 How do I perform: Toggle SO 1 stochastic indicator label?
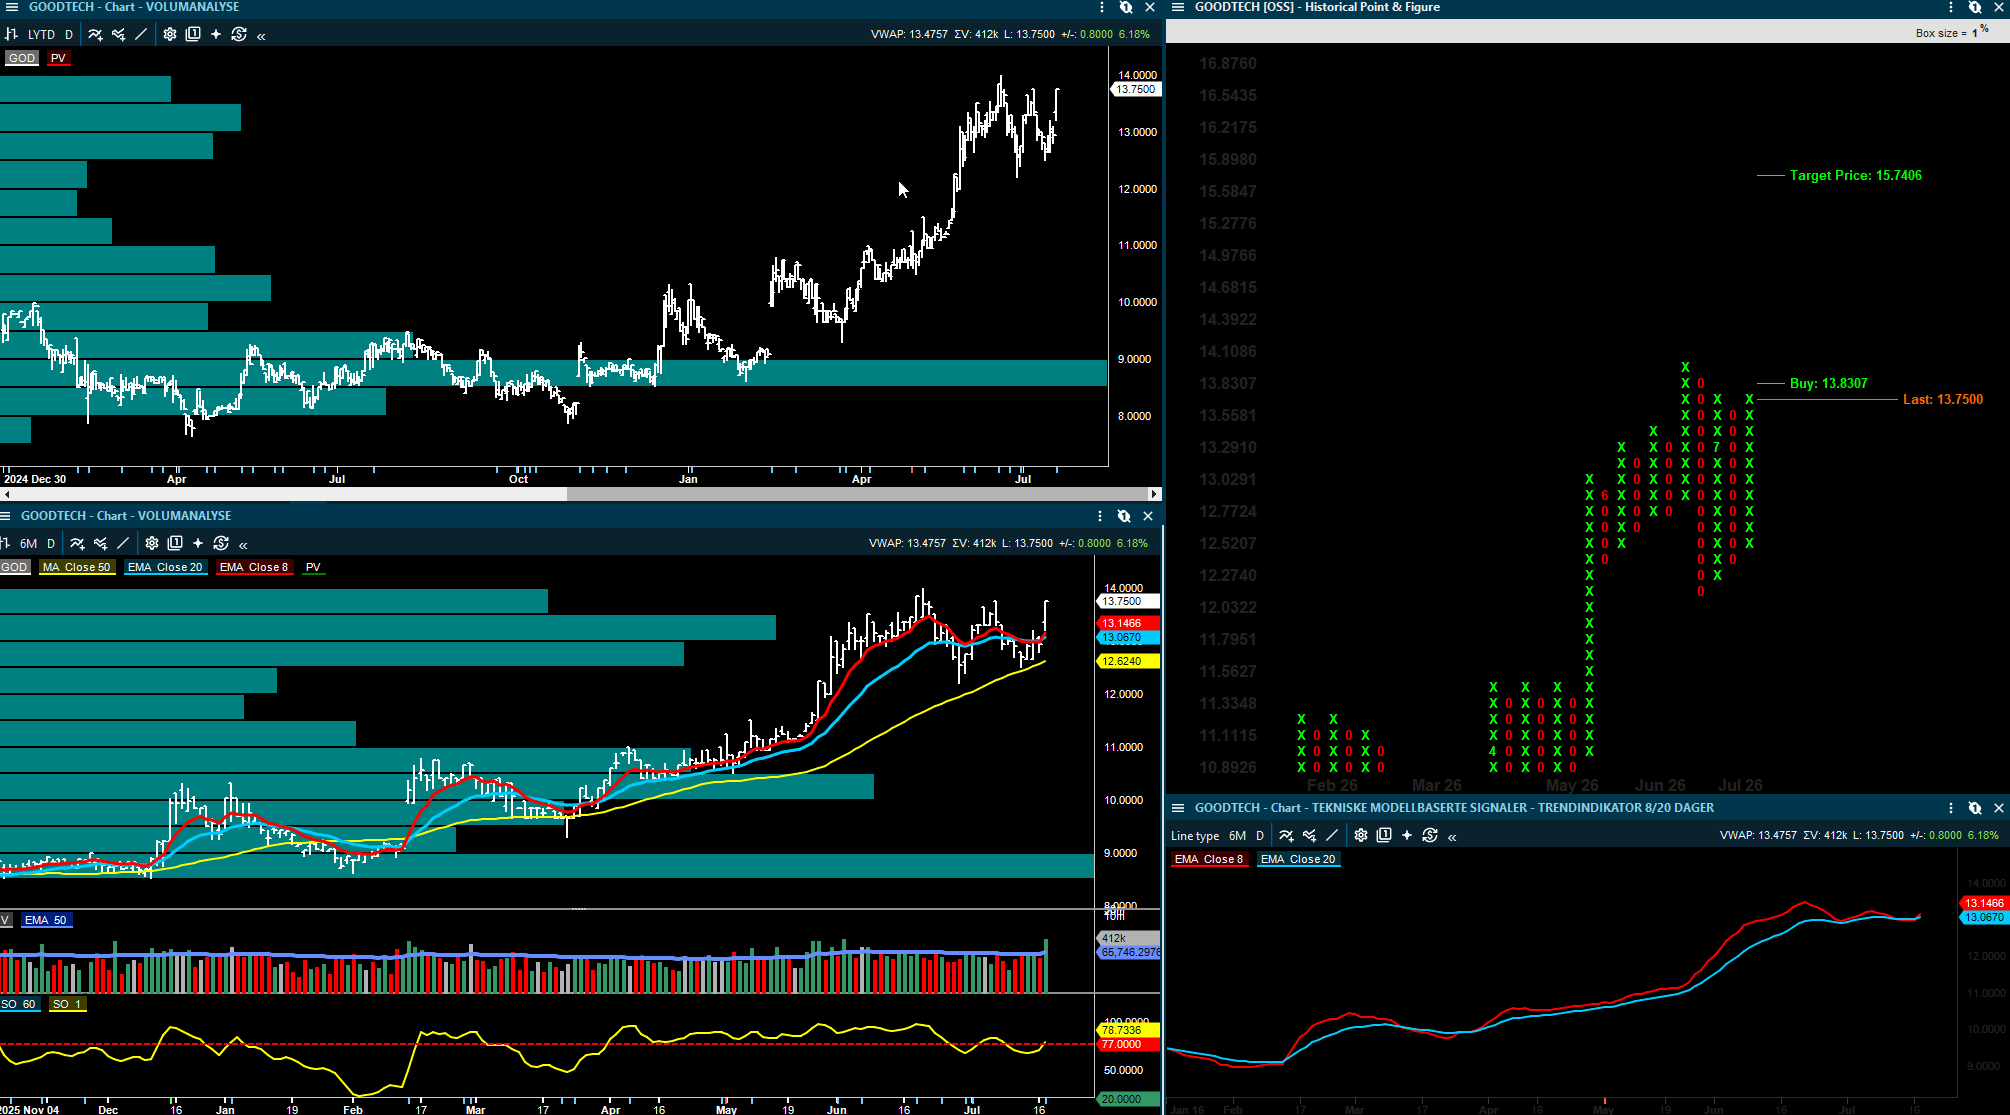point(67,1004)
